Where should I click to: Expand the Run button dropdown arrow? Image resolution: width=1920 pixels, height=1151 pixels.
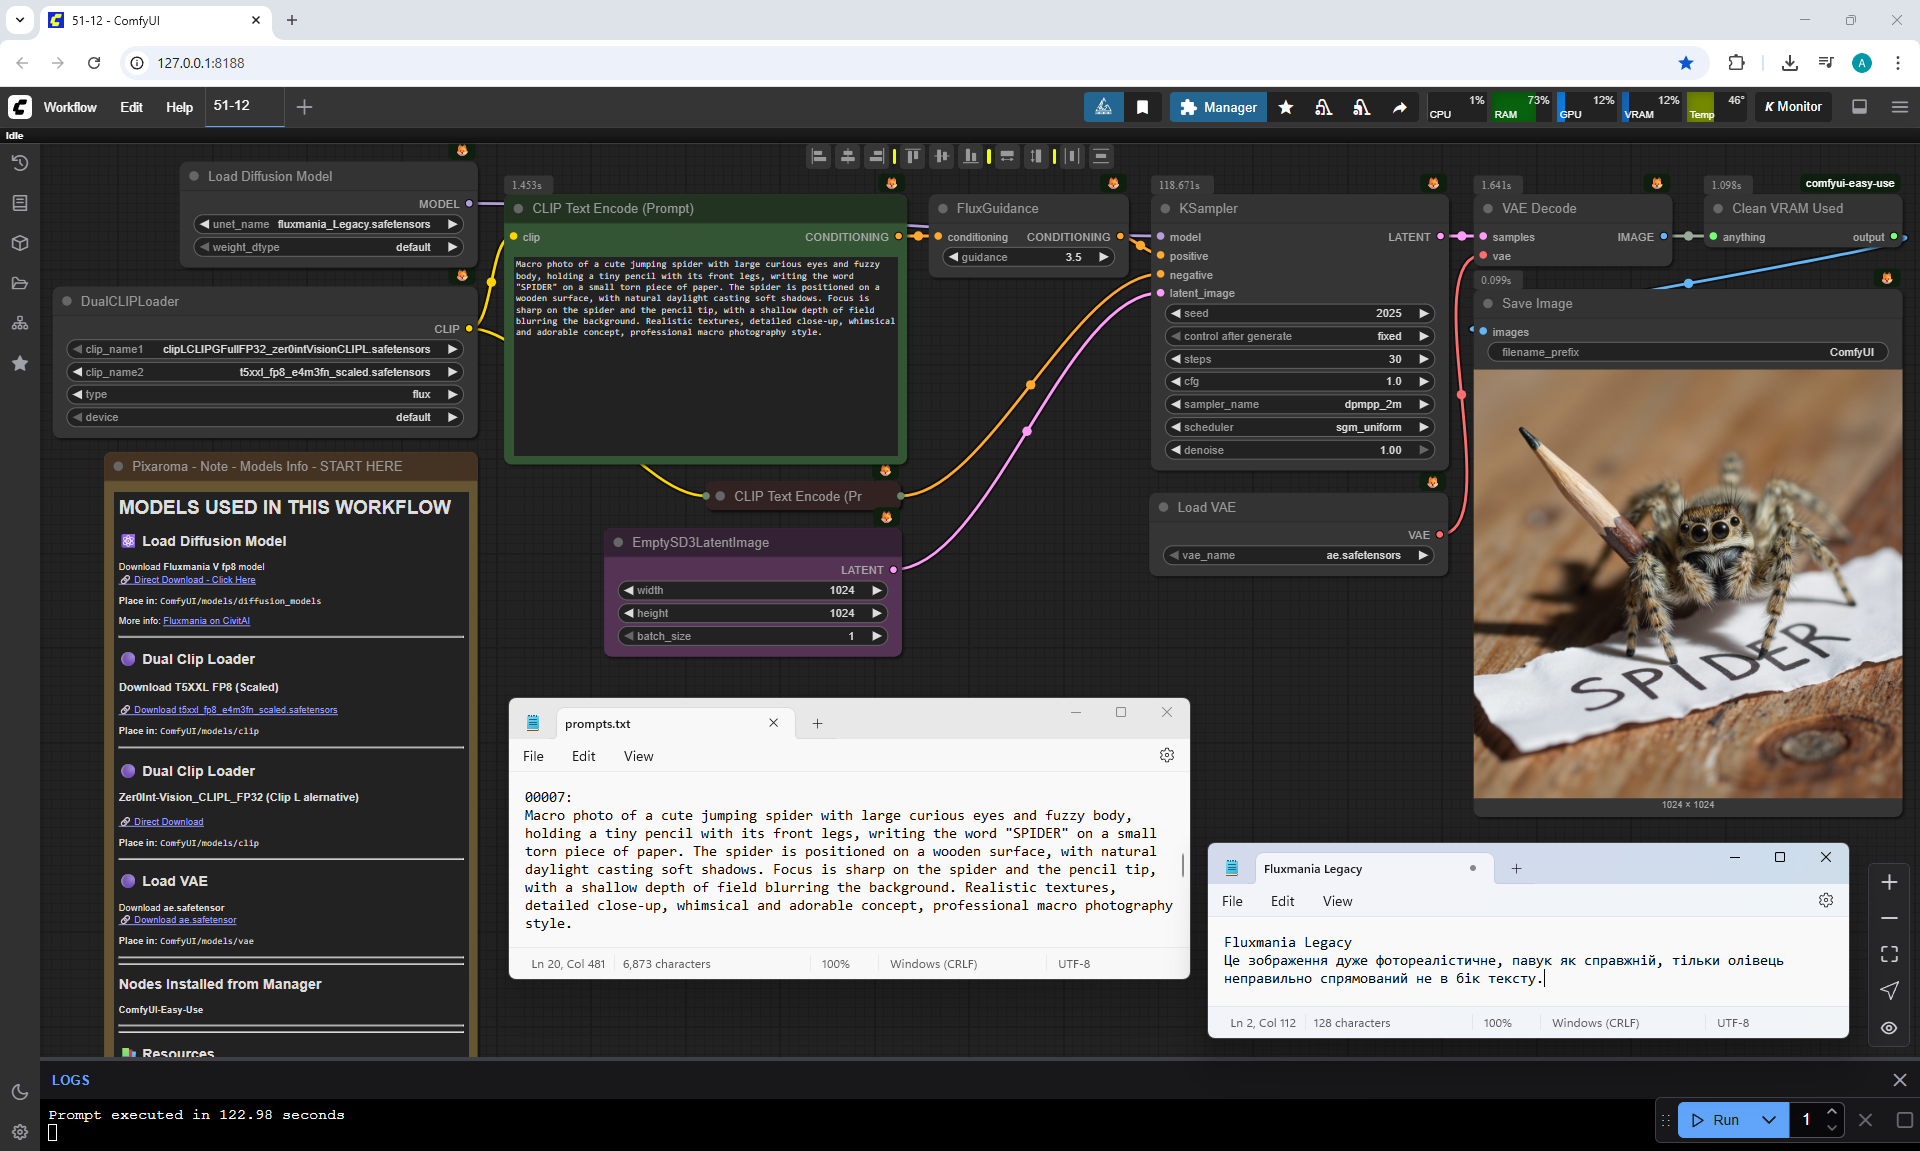coord(1768,1120)
